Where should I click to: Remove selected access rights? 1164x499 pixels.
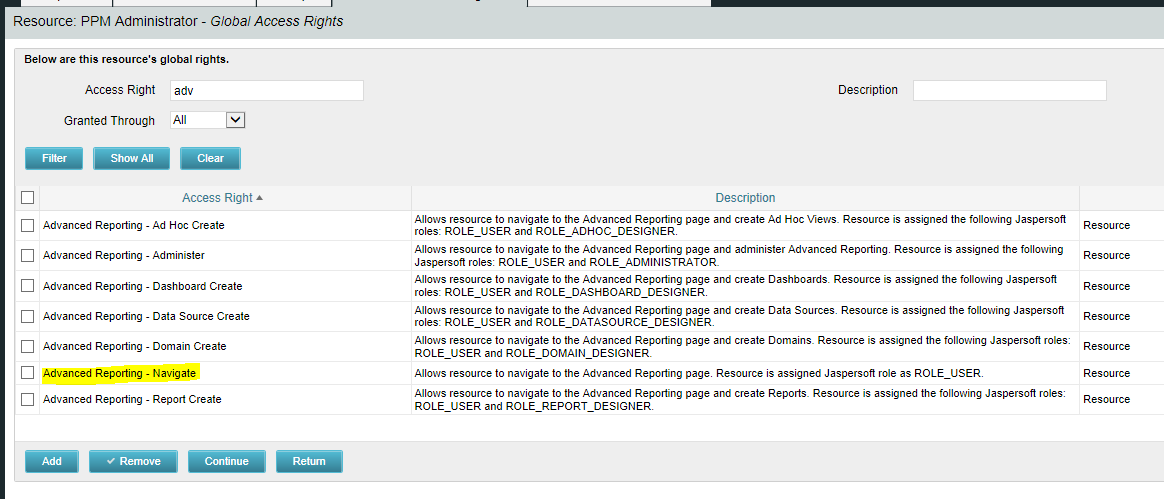point(134,461)
